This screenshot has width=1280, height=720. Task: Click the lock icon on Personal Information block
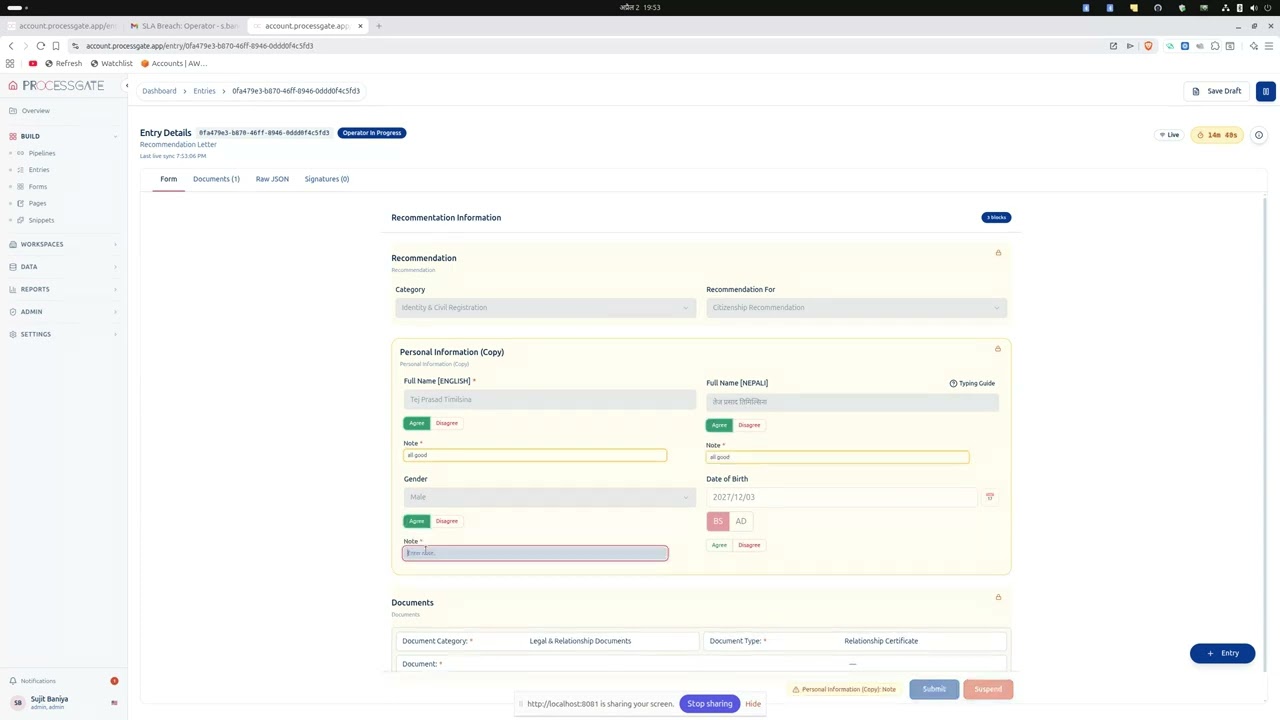coord(997,349)
